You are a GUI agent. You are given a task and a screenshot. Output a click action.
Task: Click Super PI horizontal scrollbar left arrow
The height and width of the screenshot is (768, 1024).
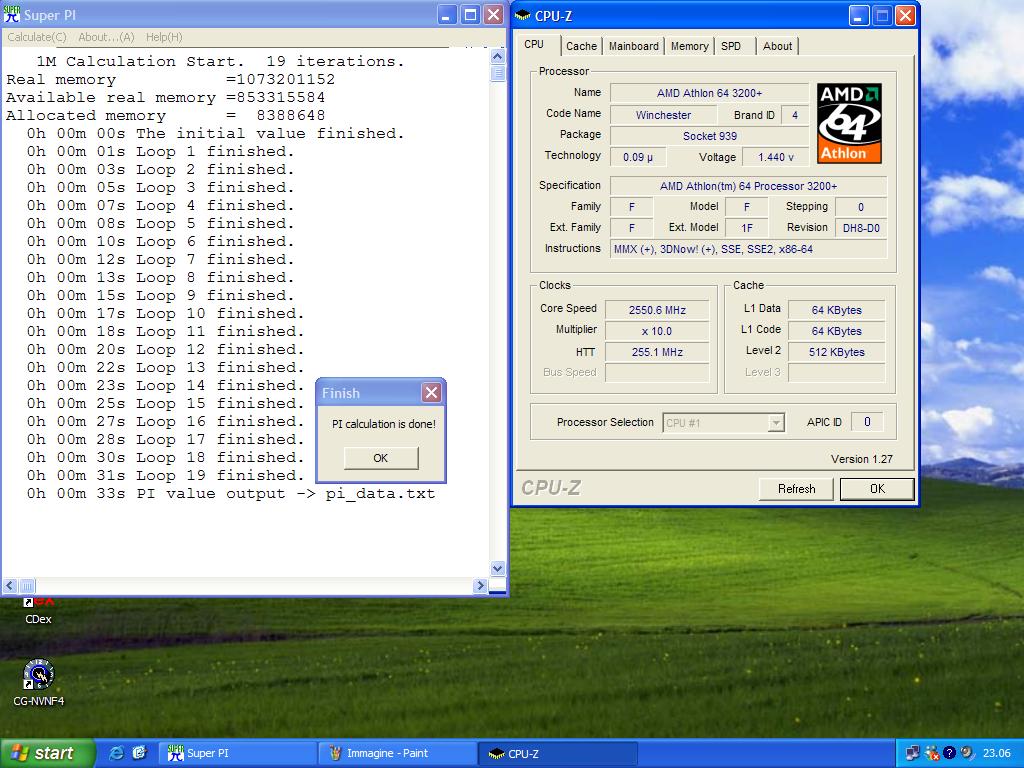point(10,586)
